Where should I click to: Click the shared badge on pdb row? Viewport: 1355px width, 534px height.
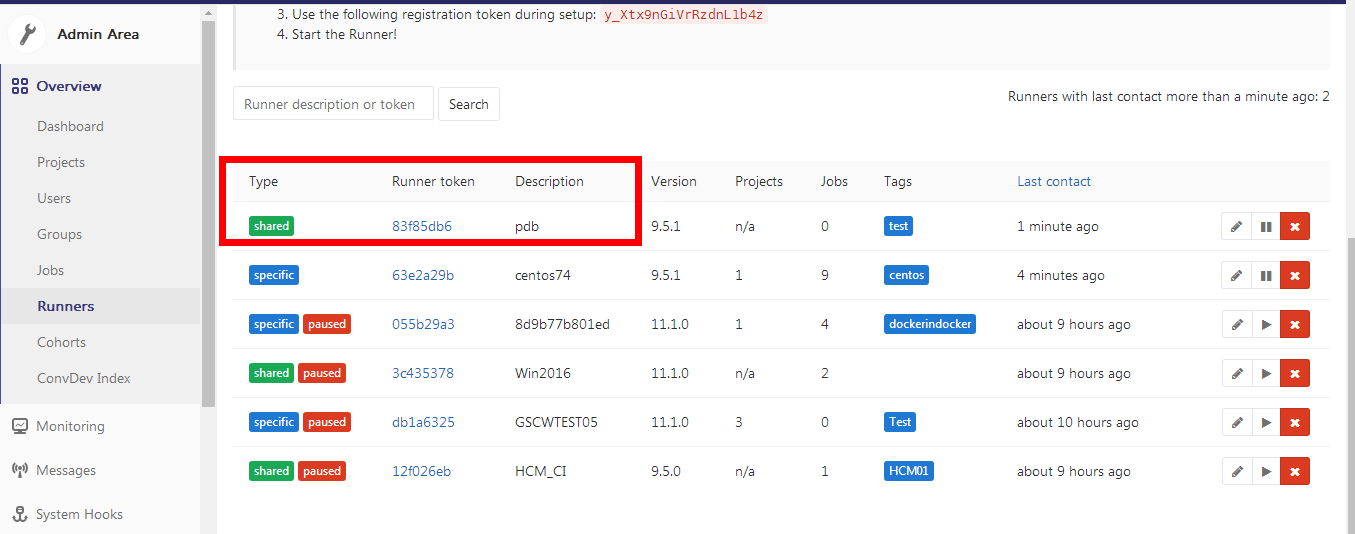(271, 226)
